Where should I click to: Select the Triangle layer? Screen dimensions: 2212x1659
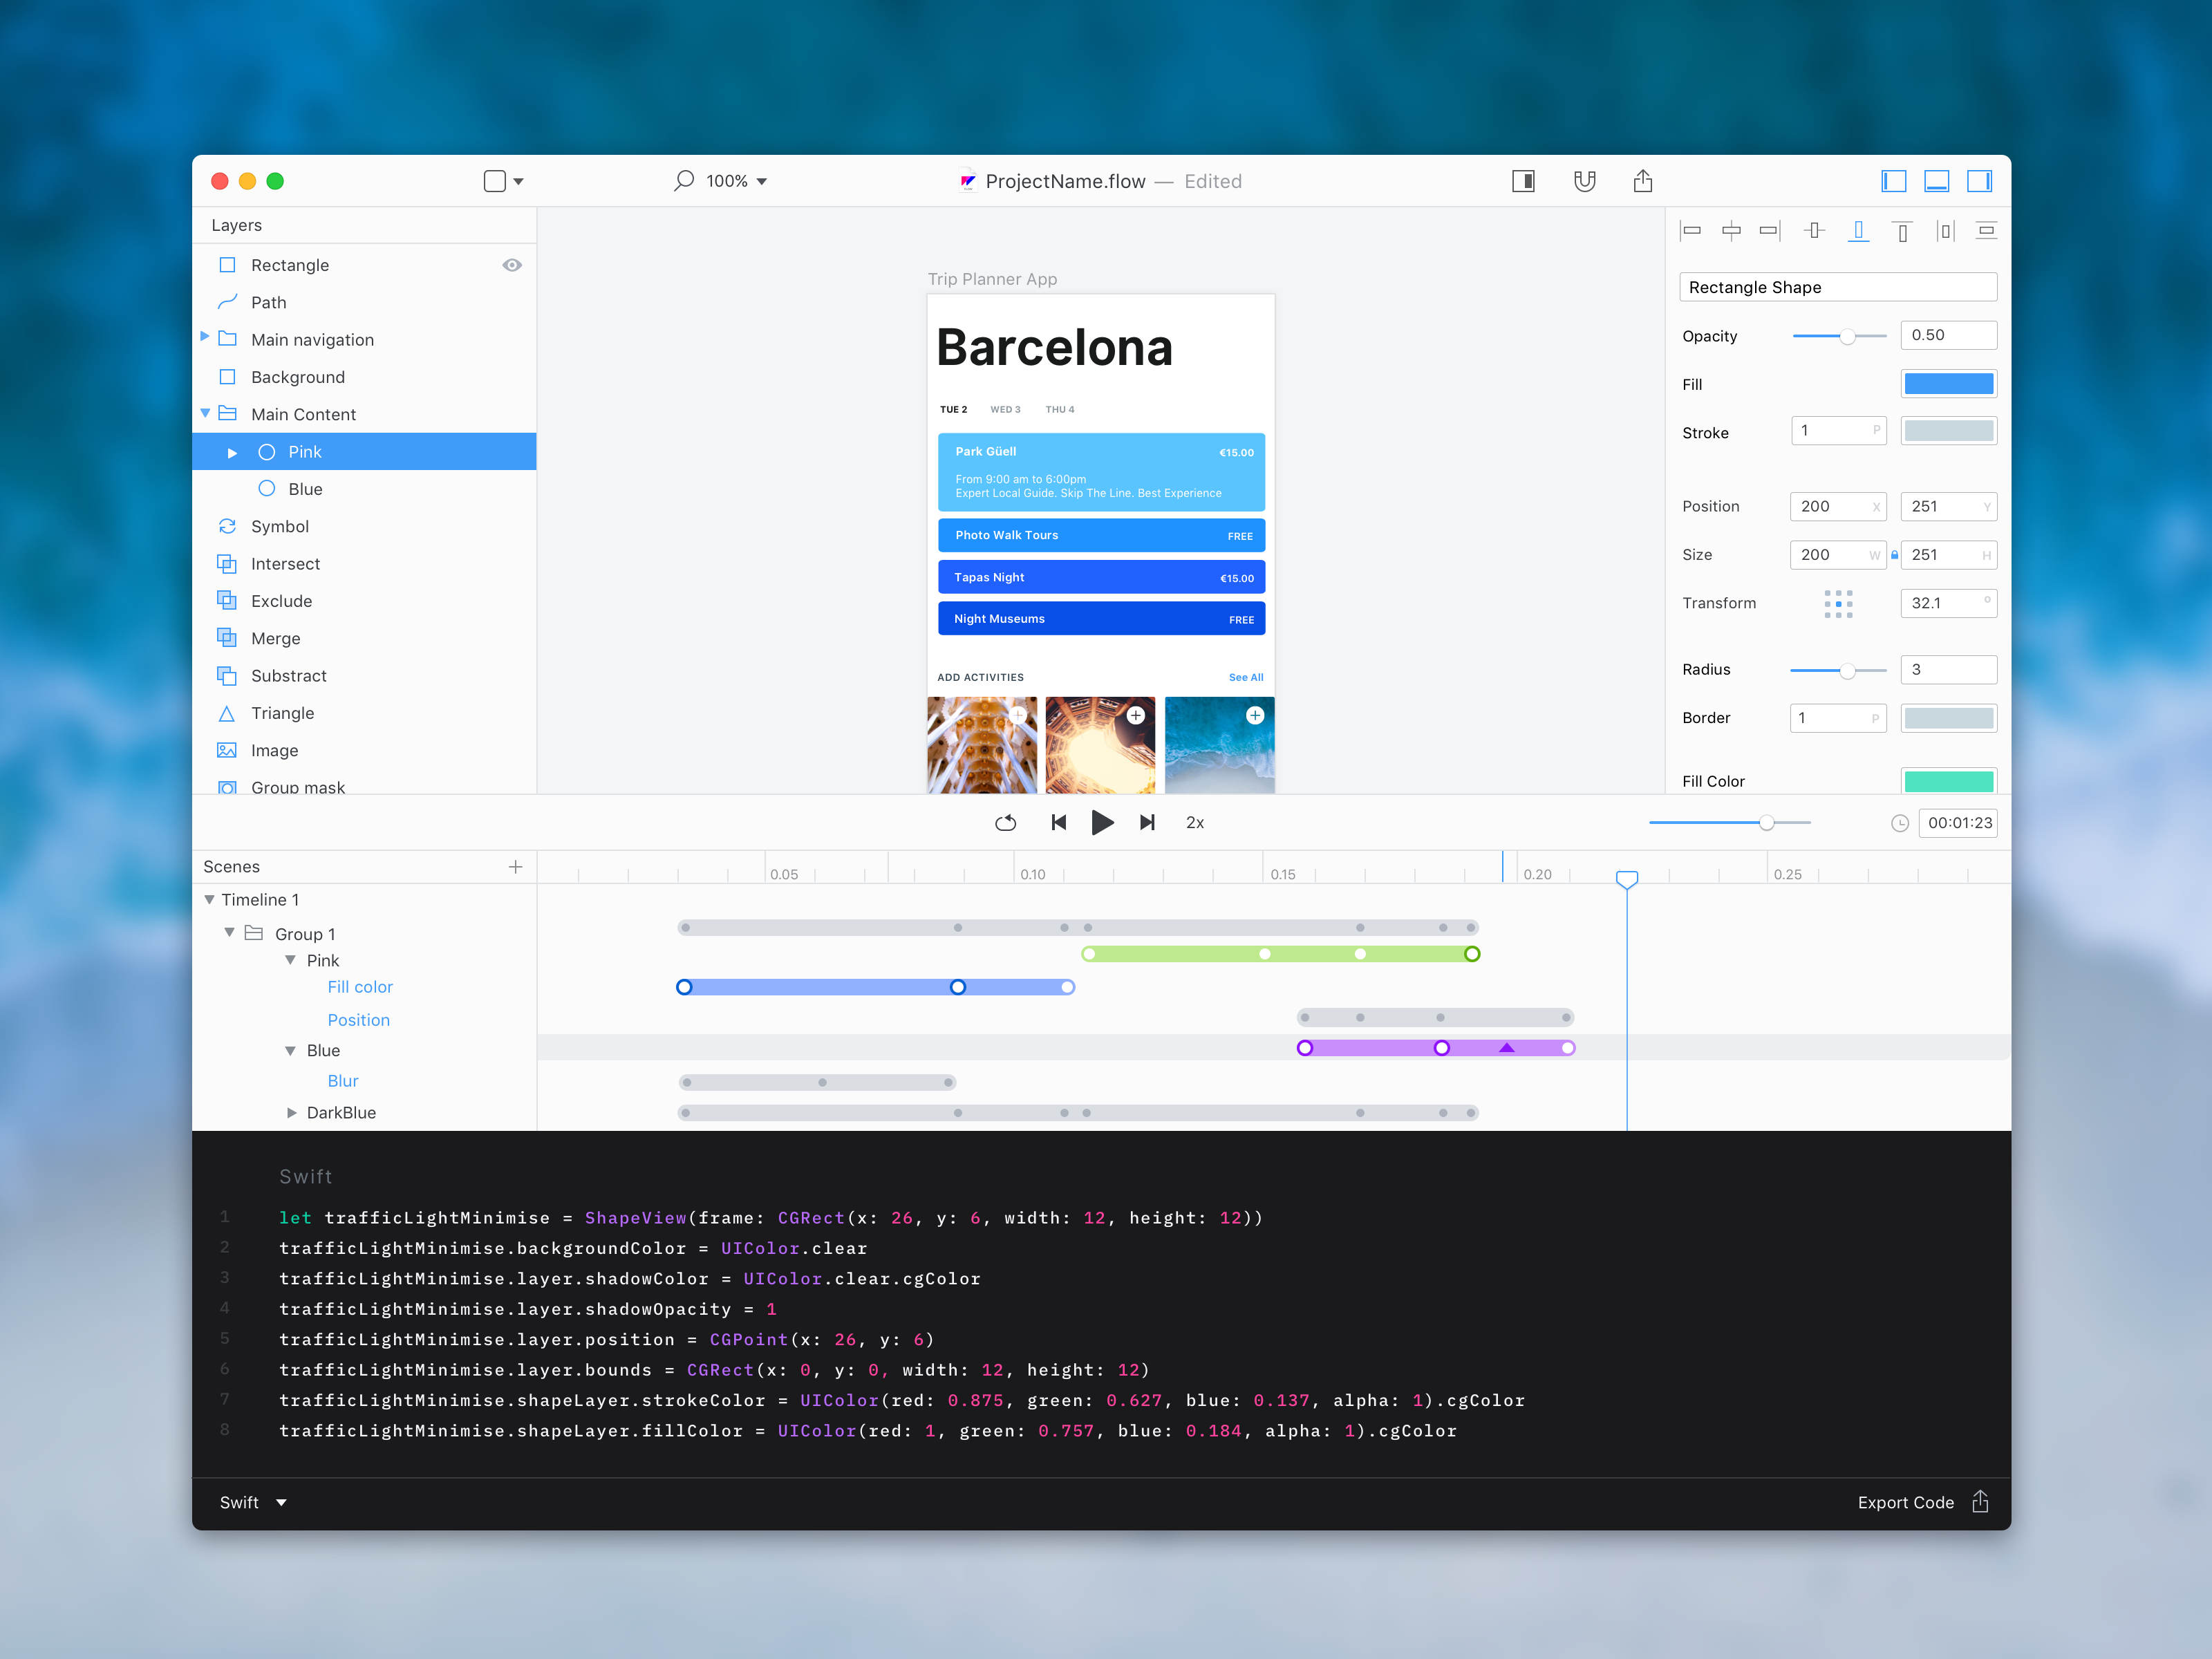365,713
